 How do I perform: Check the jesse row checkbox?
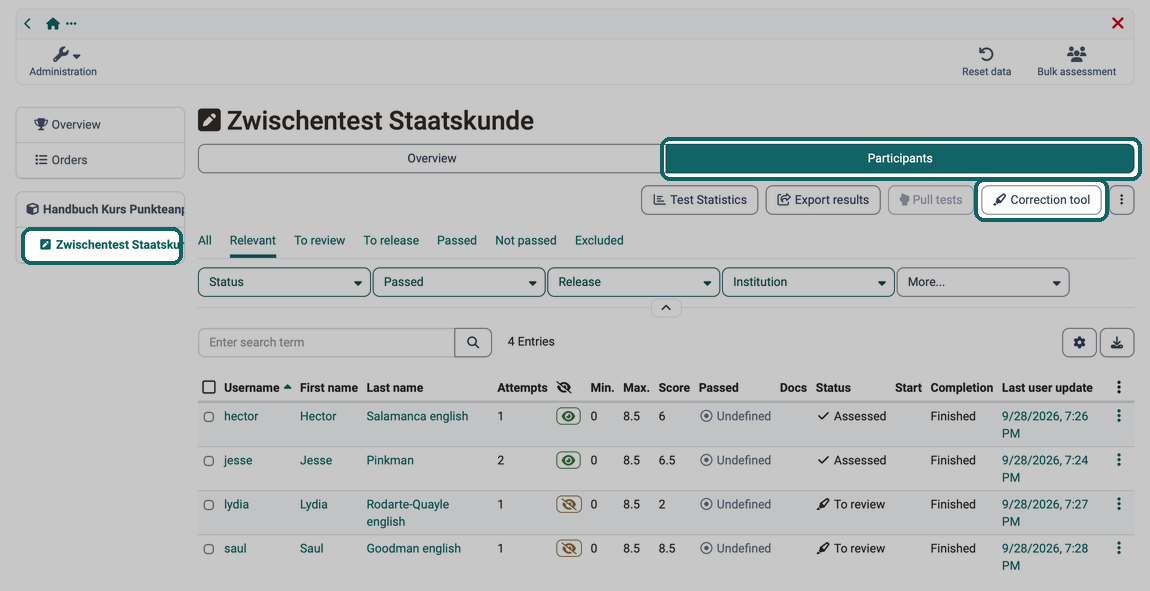[209, 460]
